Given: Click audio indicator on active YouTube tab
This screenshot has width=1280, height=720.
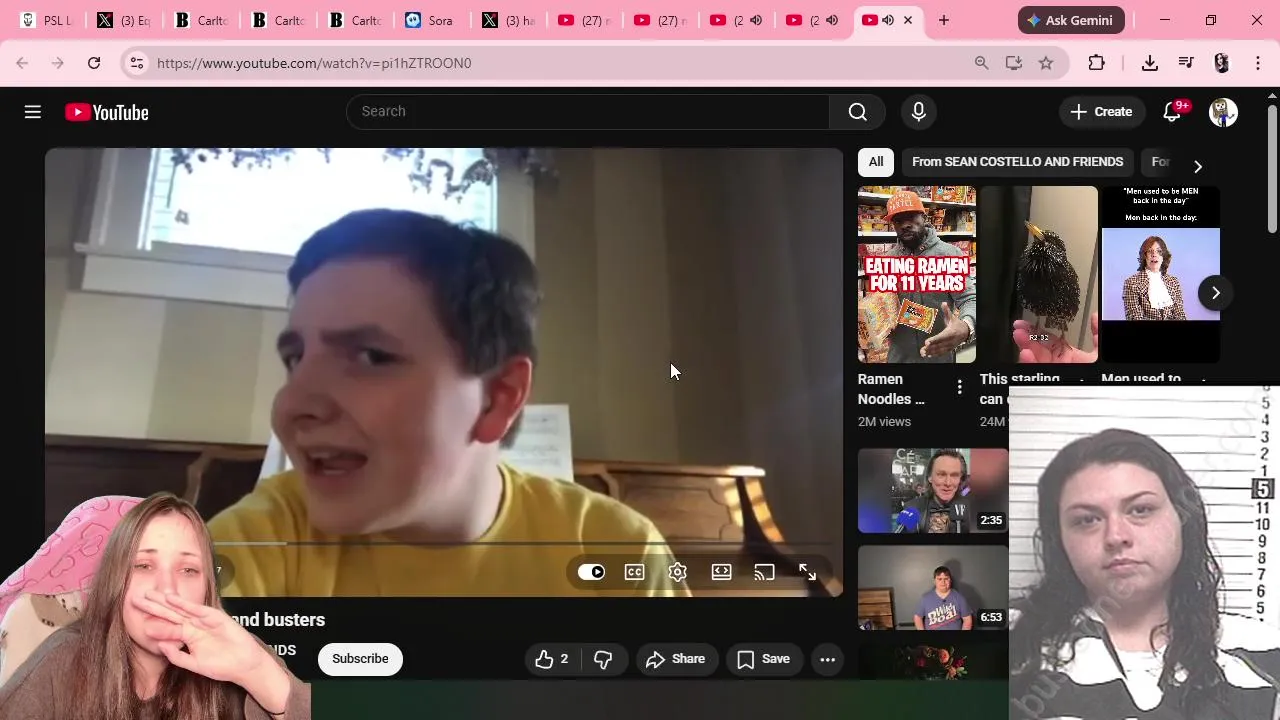Looking at the screenshot, I should 887,20.
